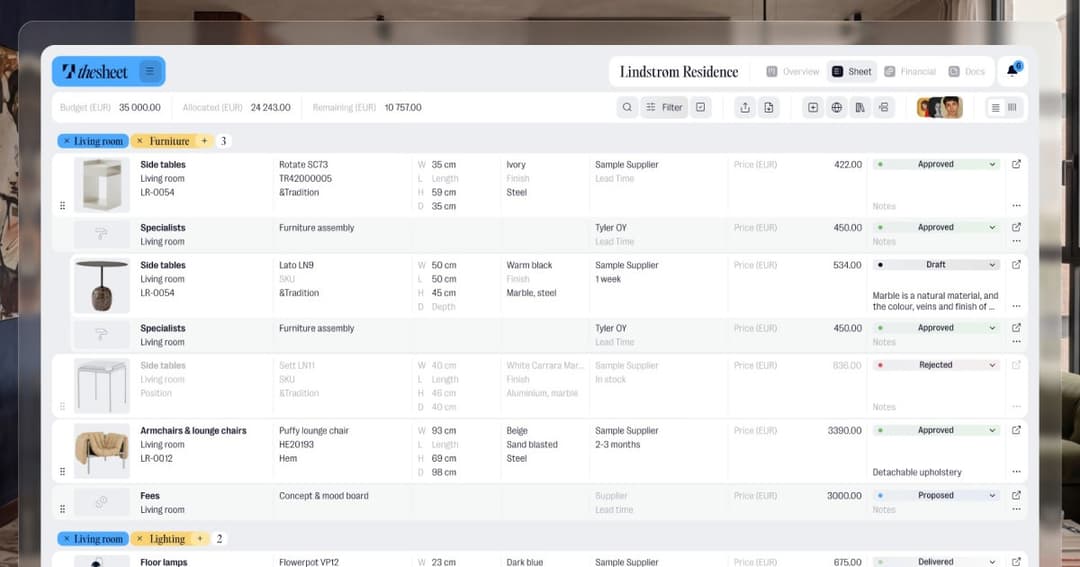Image resolution: width=1080 pixels, height=567 pixels.
Task: Click the Specialists icon under Rotate SC73
Action: [x=101, y=234]
